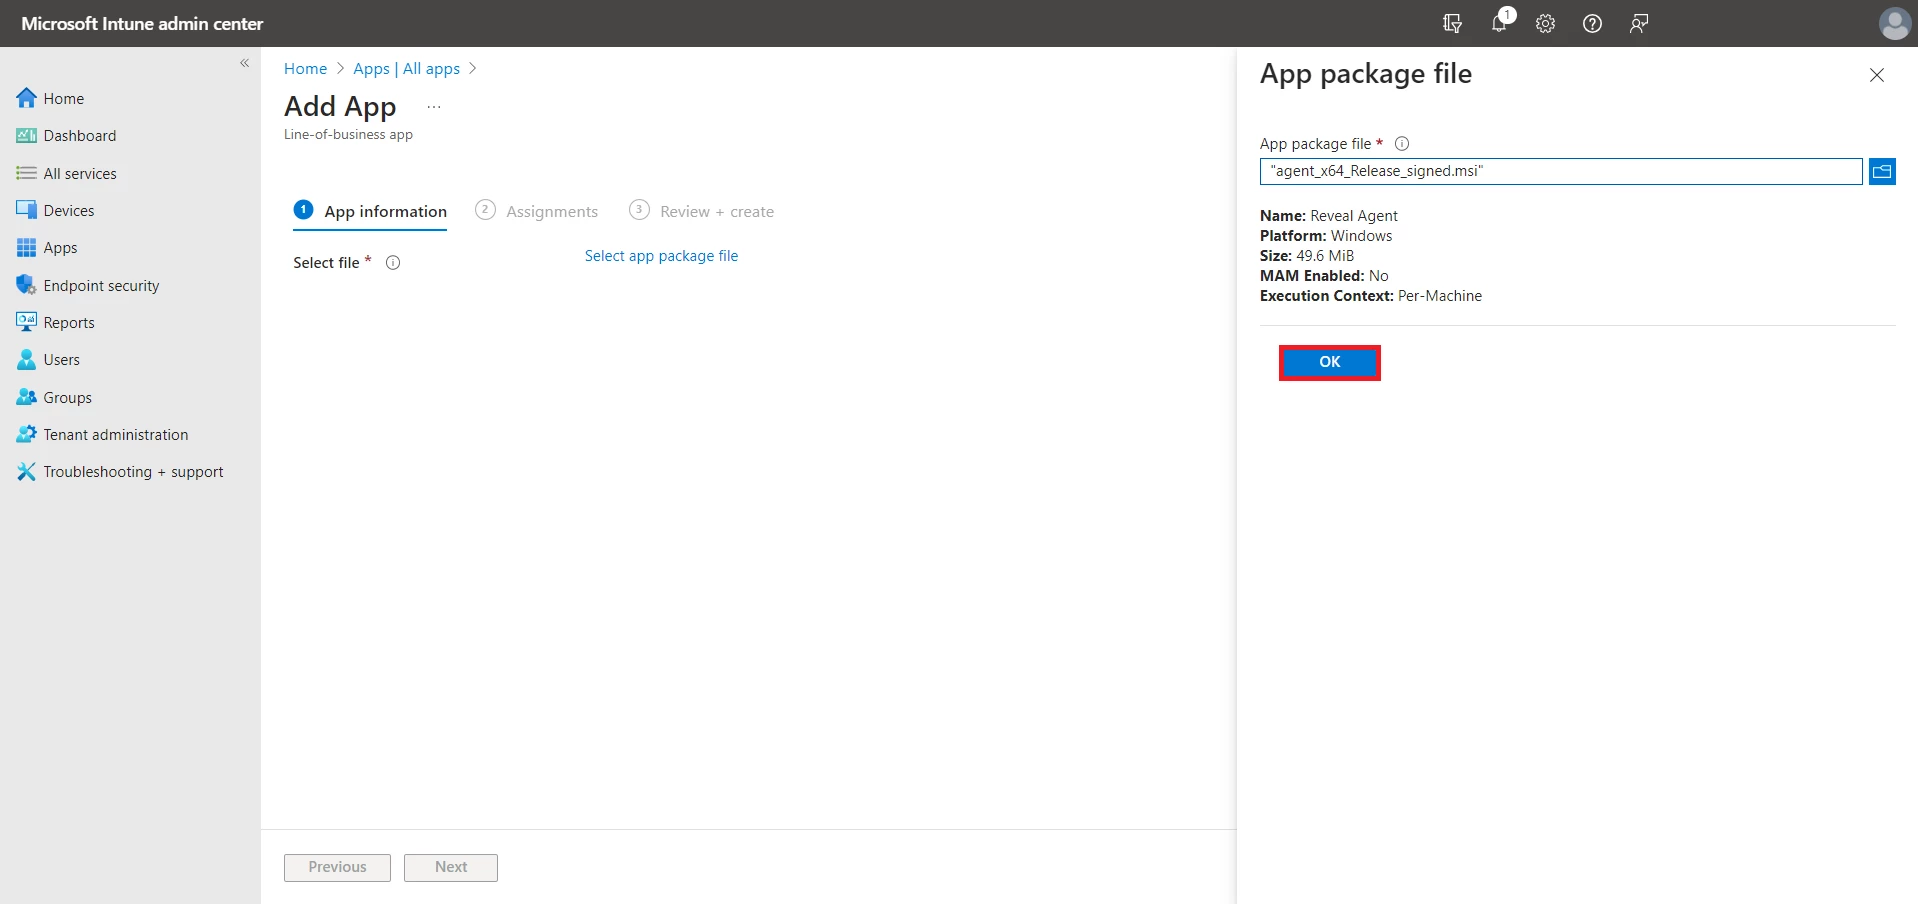1918x904 pixels.
Task: Click the breadcrumb chevron after All apps
Action: pos(473,68)
